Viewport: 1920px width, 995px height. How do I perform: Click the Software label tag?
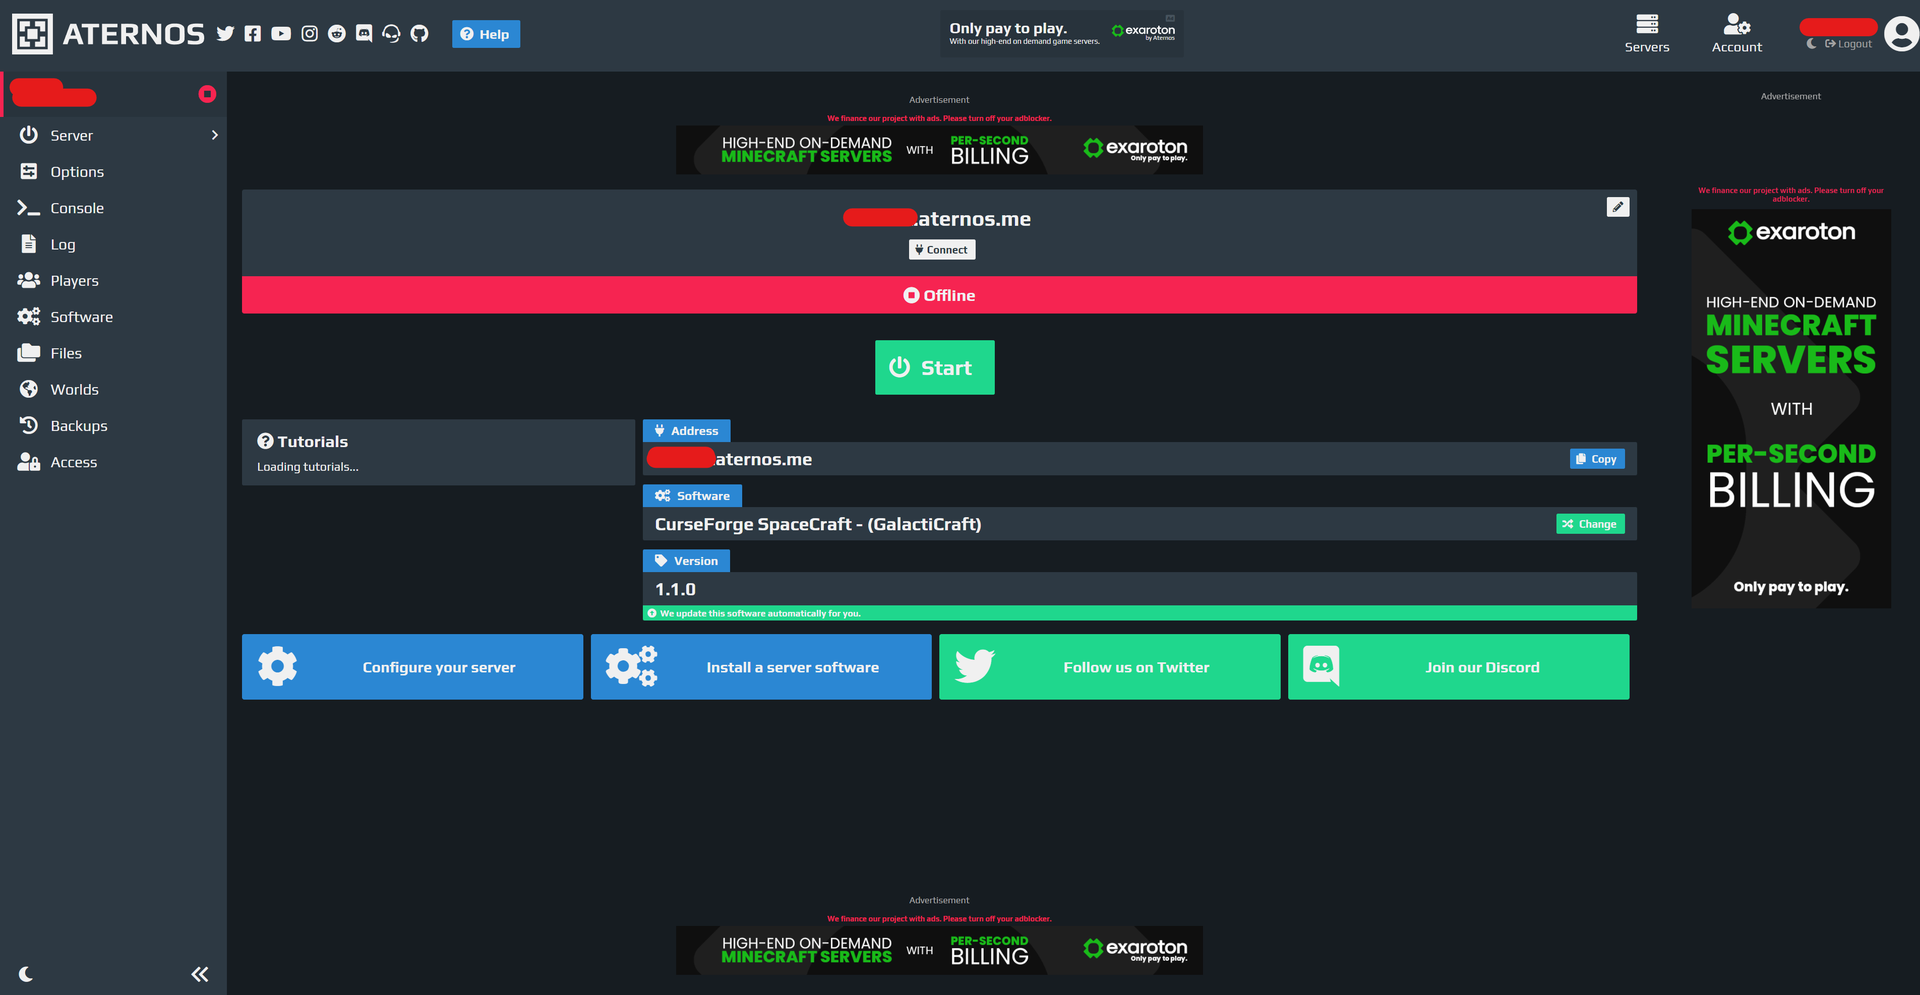(692, 496)
